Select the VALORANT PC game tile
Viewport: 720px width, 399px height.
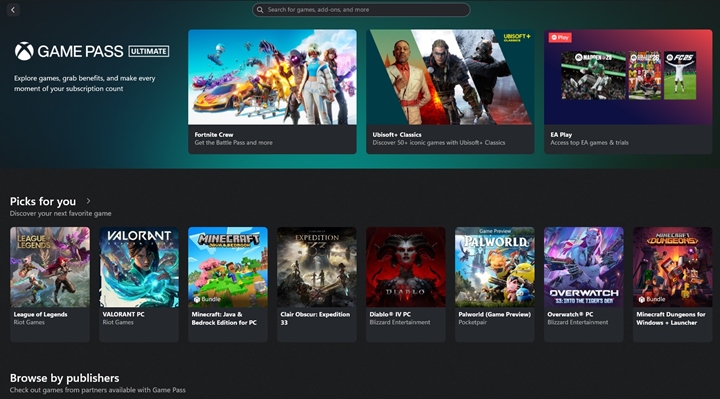[139, 284]
